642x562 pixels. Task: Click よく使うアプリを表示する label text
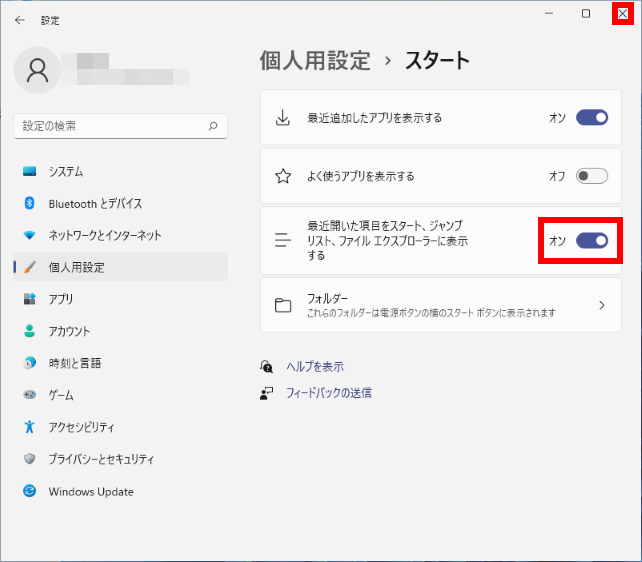(x=361, y=176)
